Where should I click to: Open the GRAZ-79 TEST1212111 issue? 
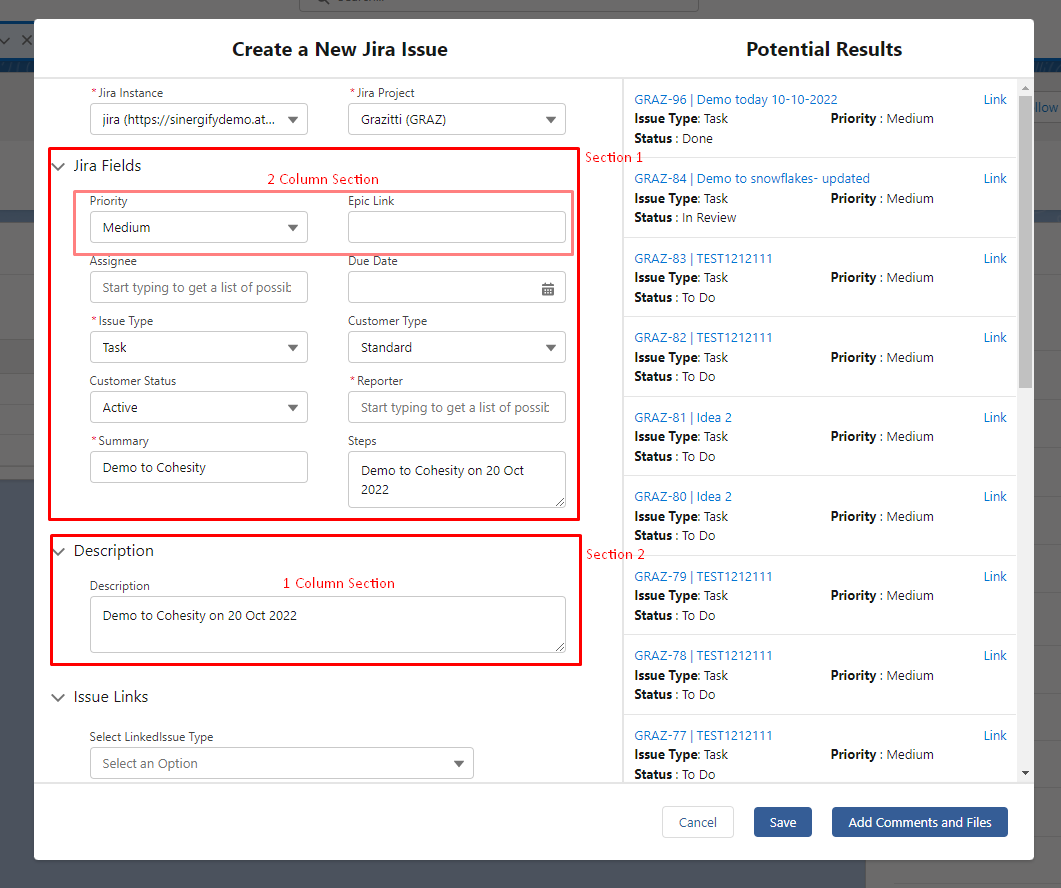tap(703, 577)
